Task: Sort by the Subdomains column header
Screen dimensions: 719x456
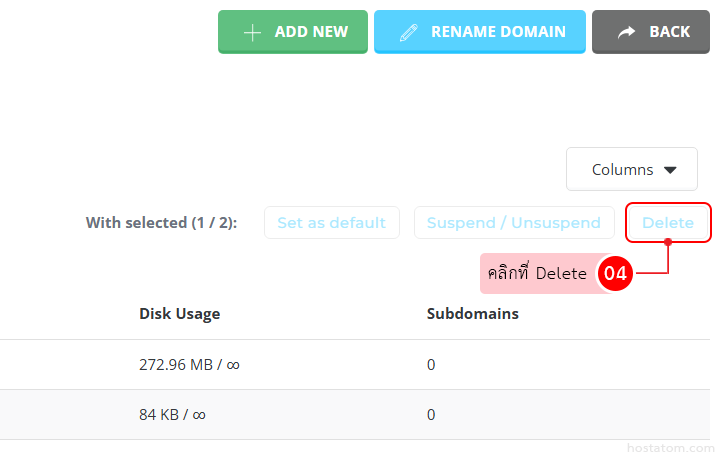Action: (x=472, y=314)
